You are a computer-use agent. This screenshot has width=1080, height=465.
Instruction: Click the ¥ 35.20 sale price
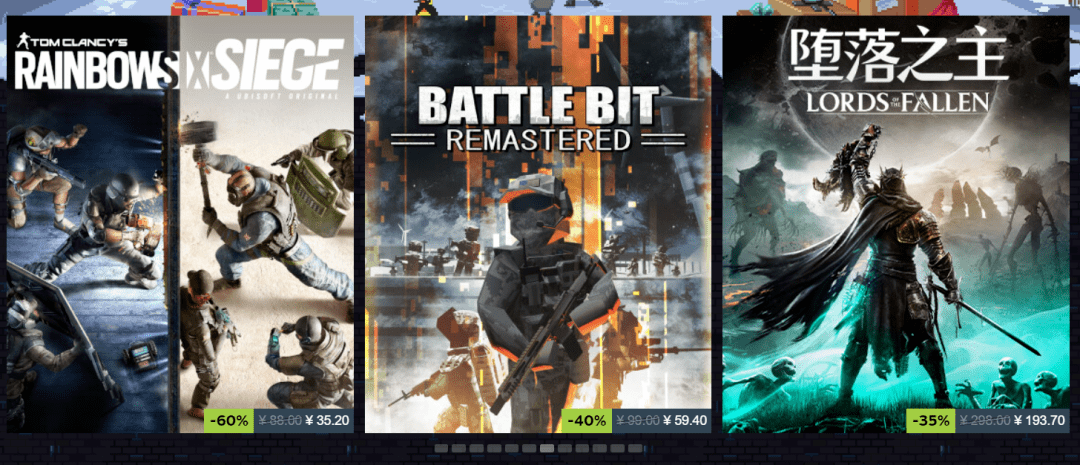(x=328, y=420)
